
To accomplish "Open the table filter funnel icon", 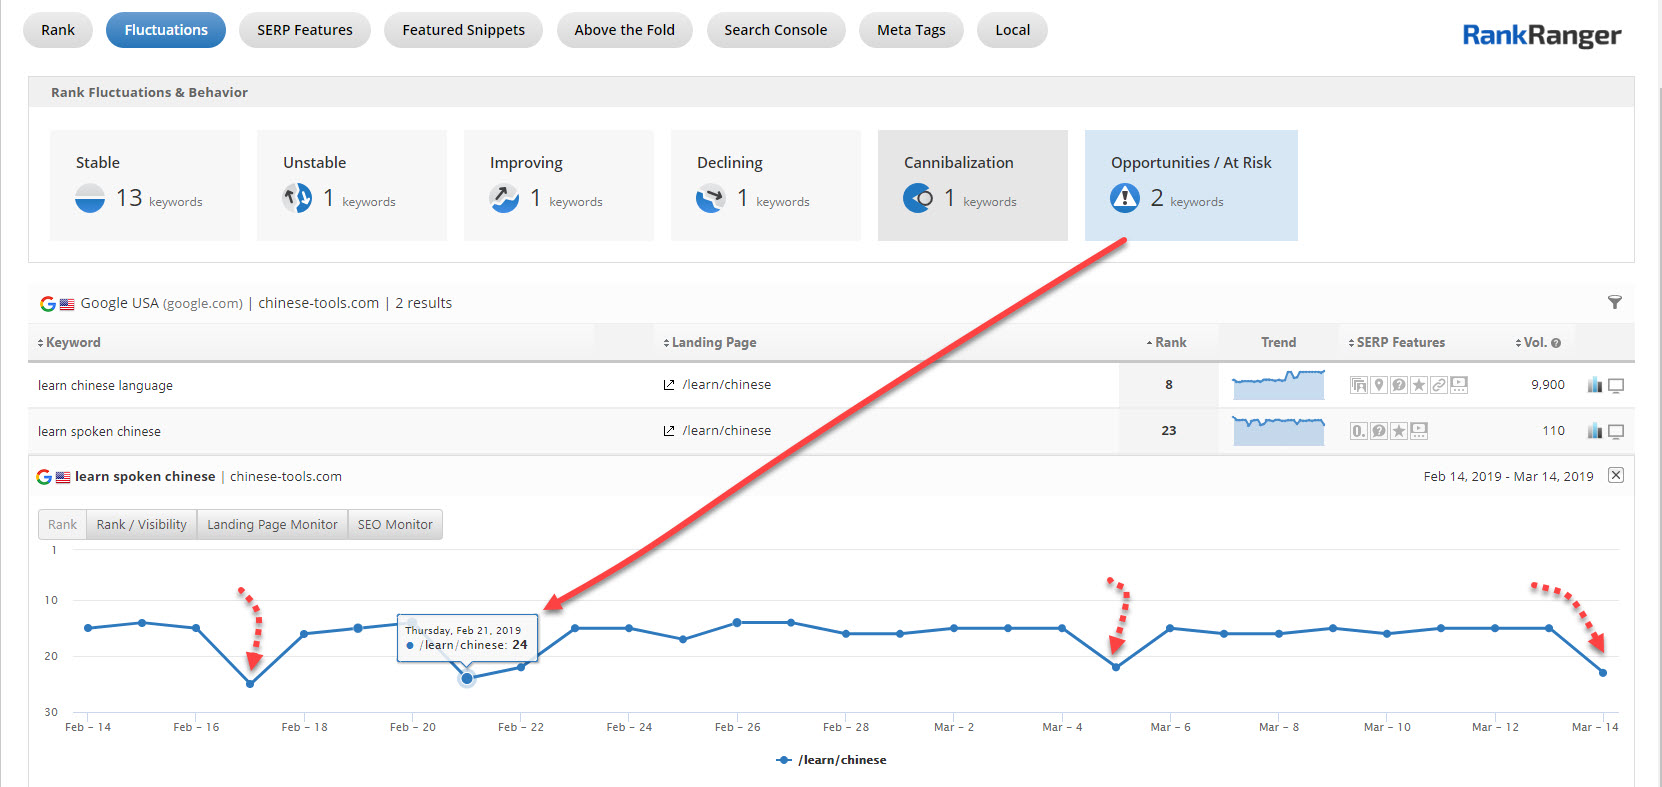I will coord(1614,302).
